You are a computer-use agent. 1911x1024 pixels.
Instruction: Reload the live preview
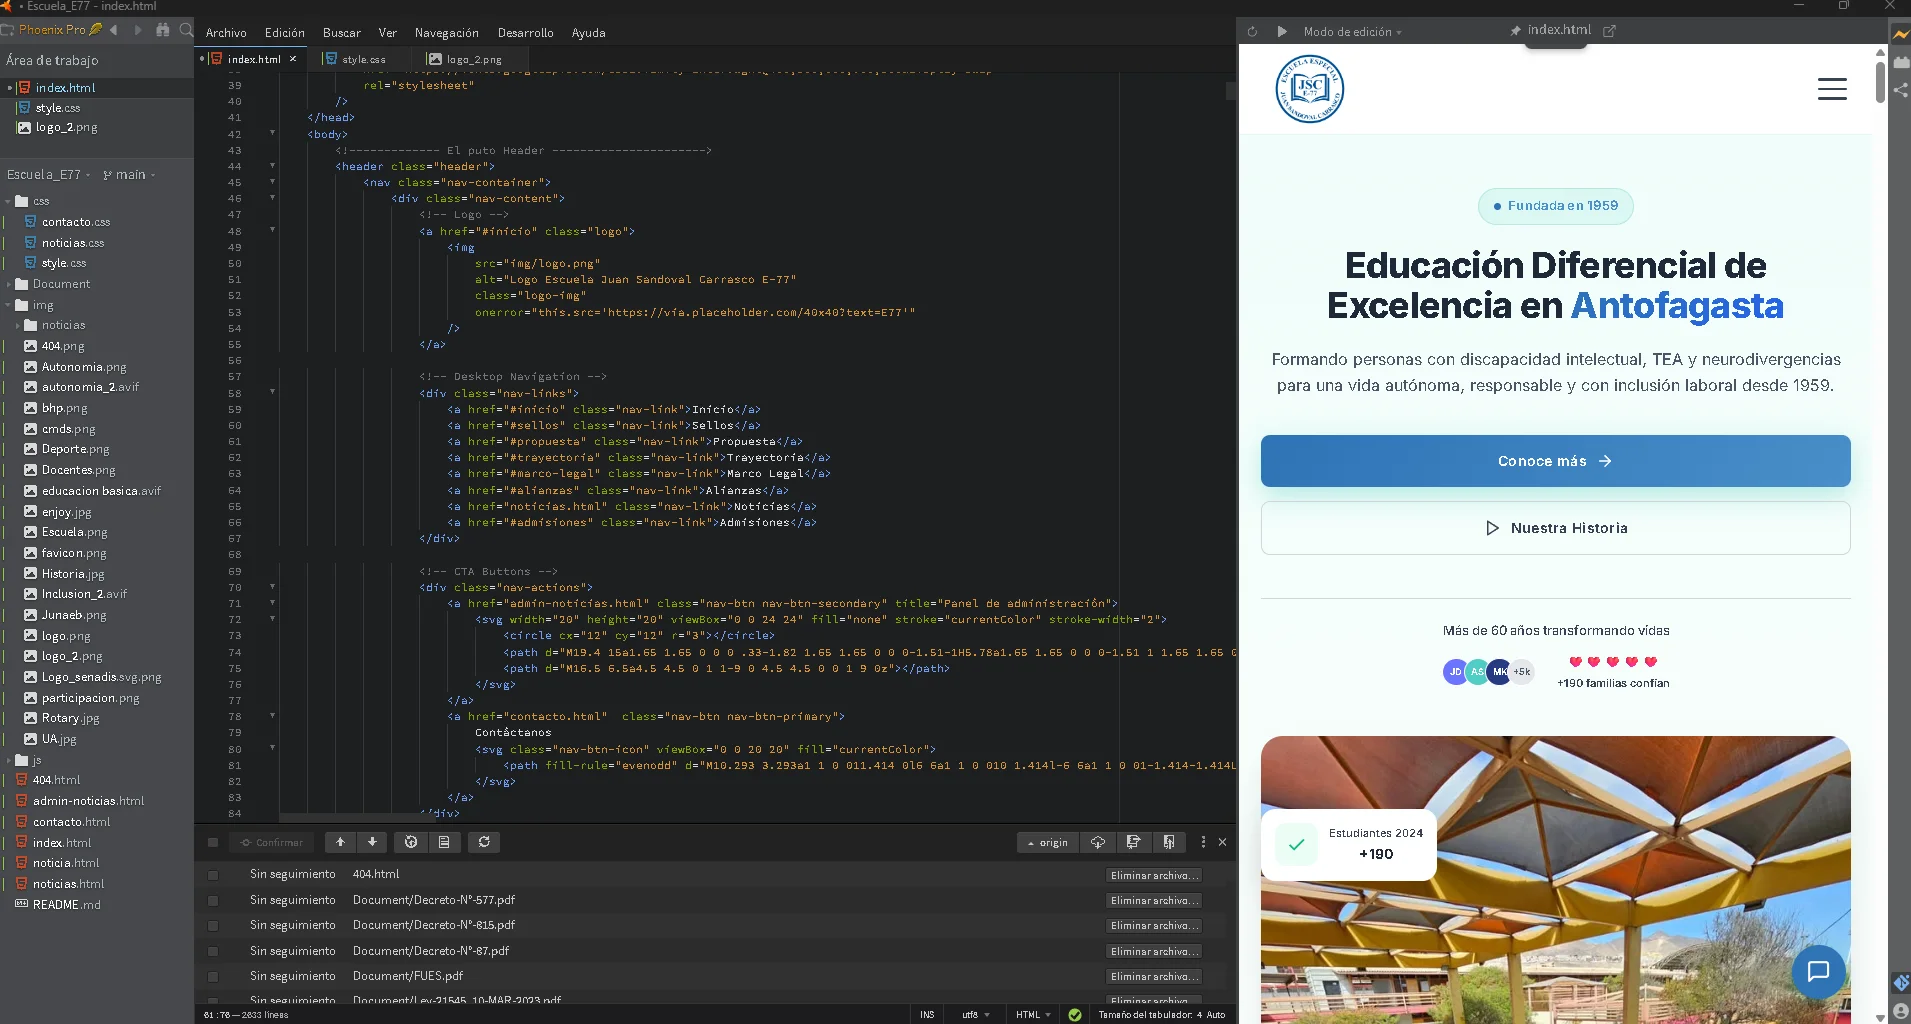1252,31
